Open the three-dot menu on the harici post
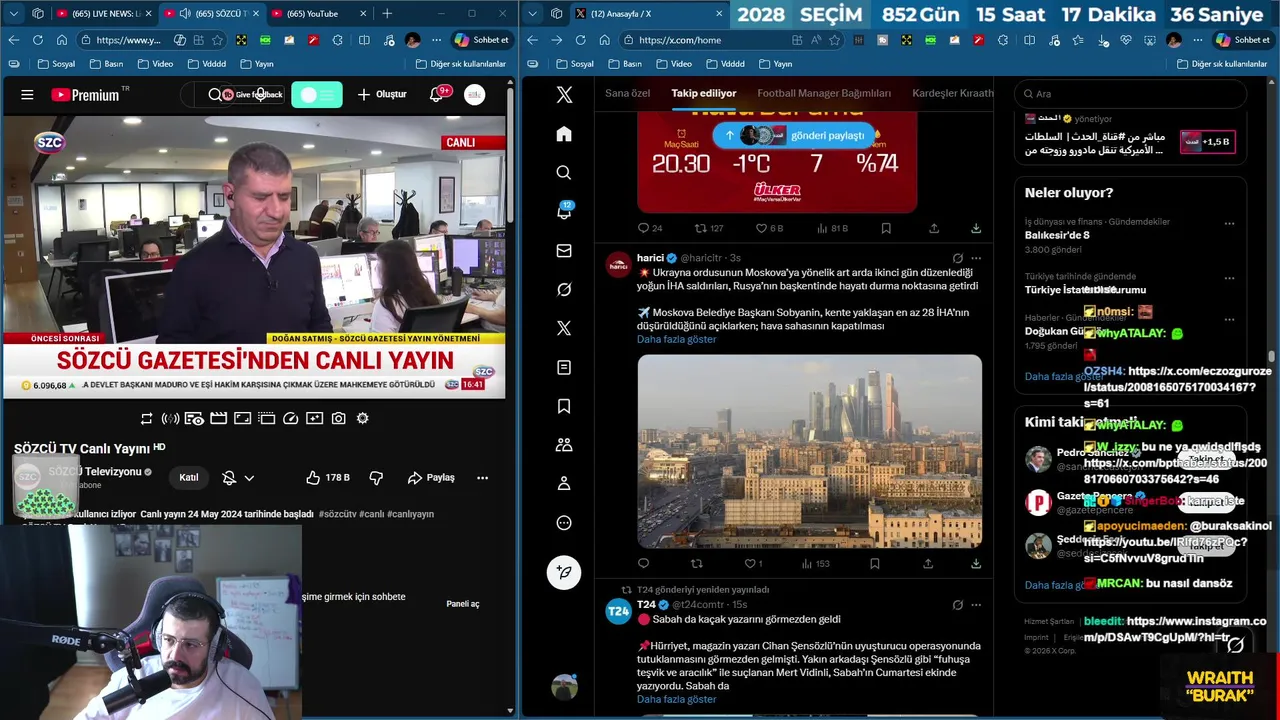 (x=977, y=258)
